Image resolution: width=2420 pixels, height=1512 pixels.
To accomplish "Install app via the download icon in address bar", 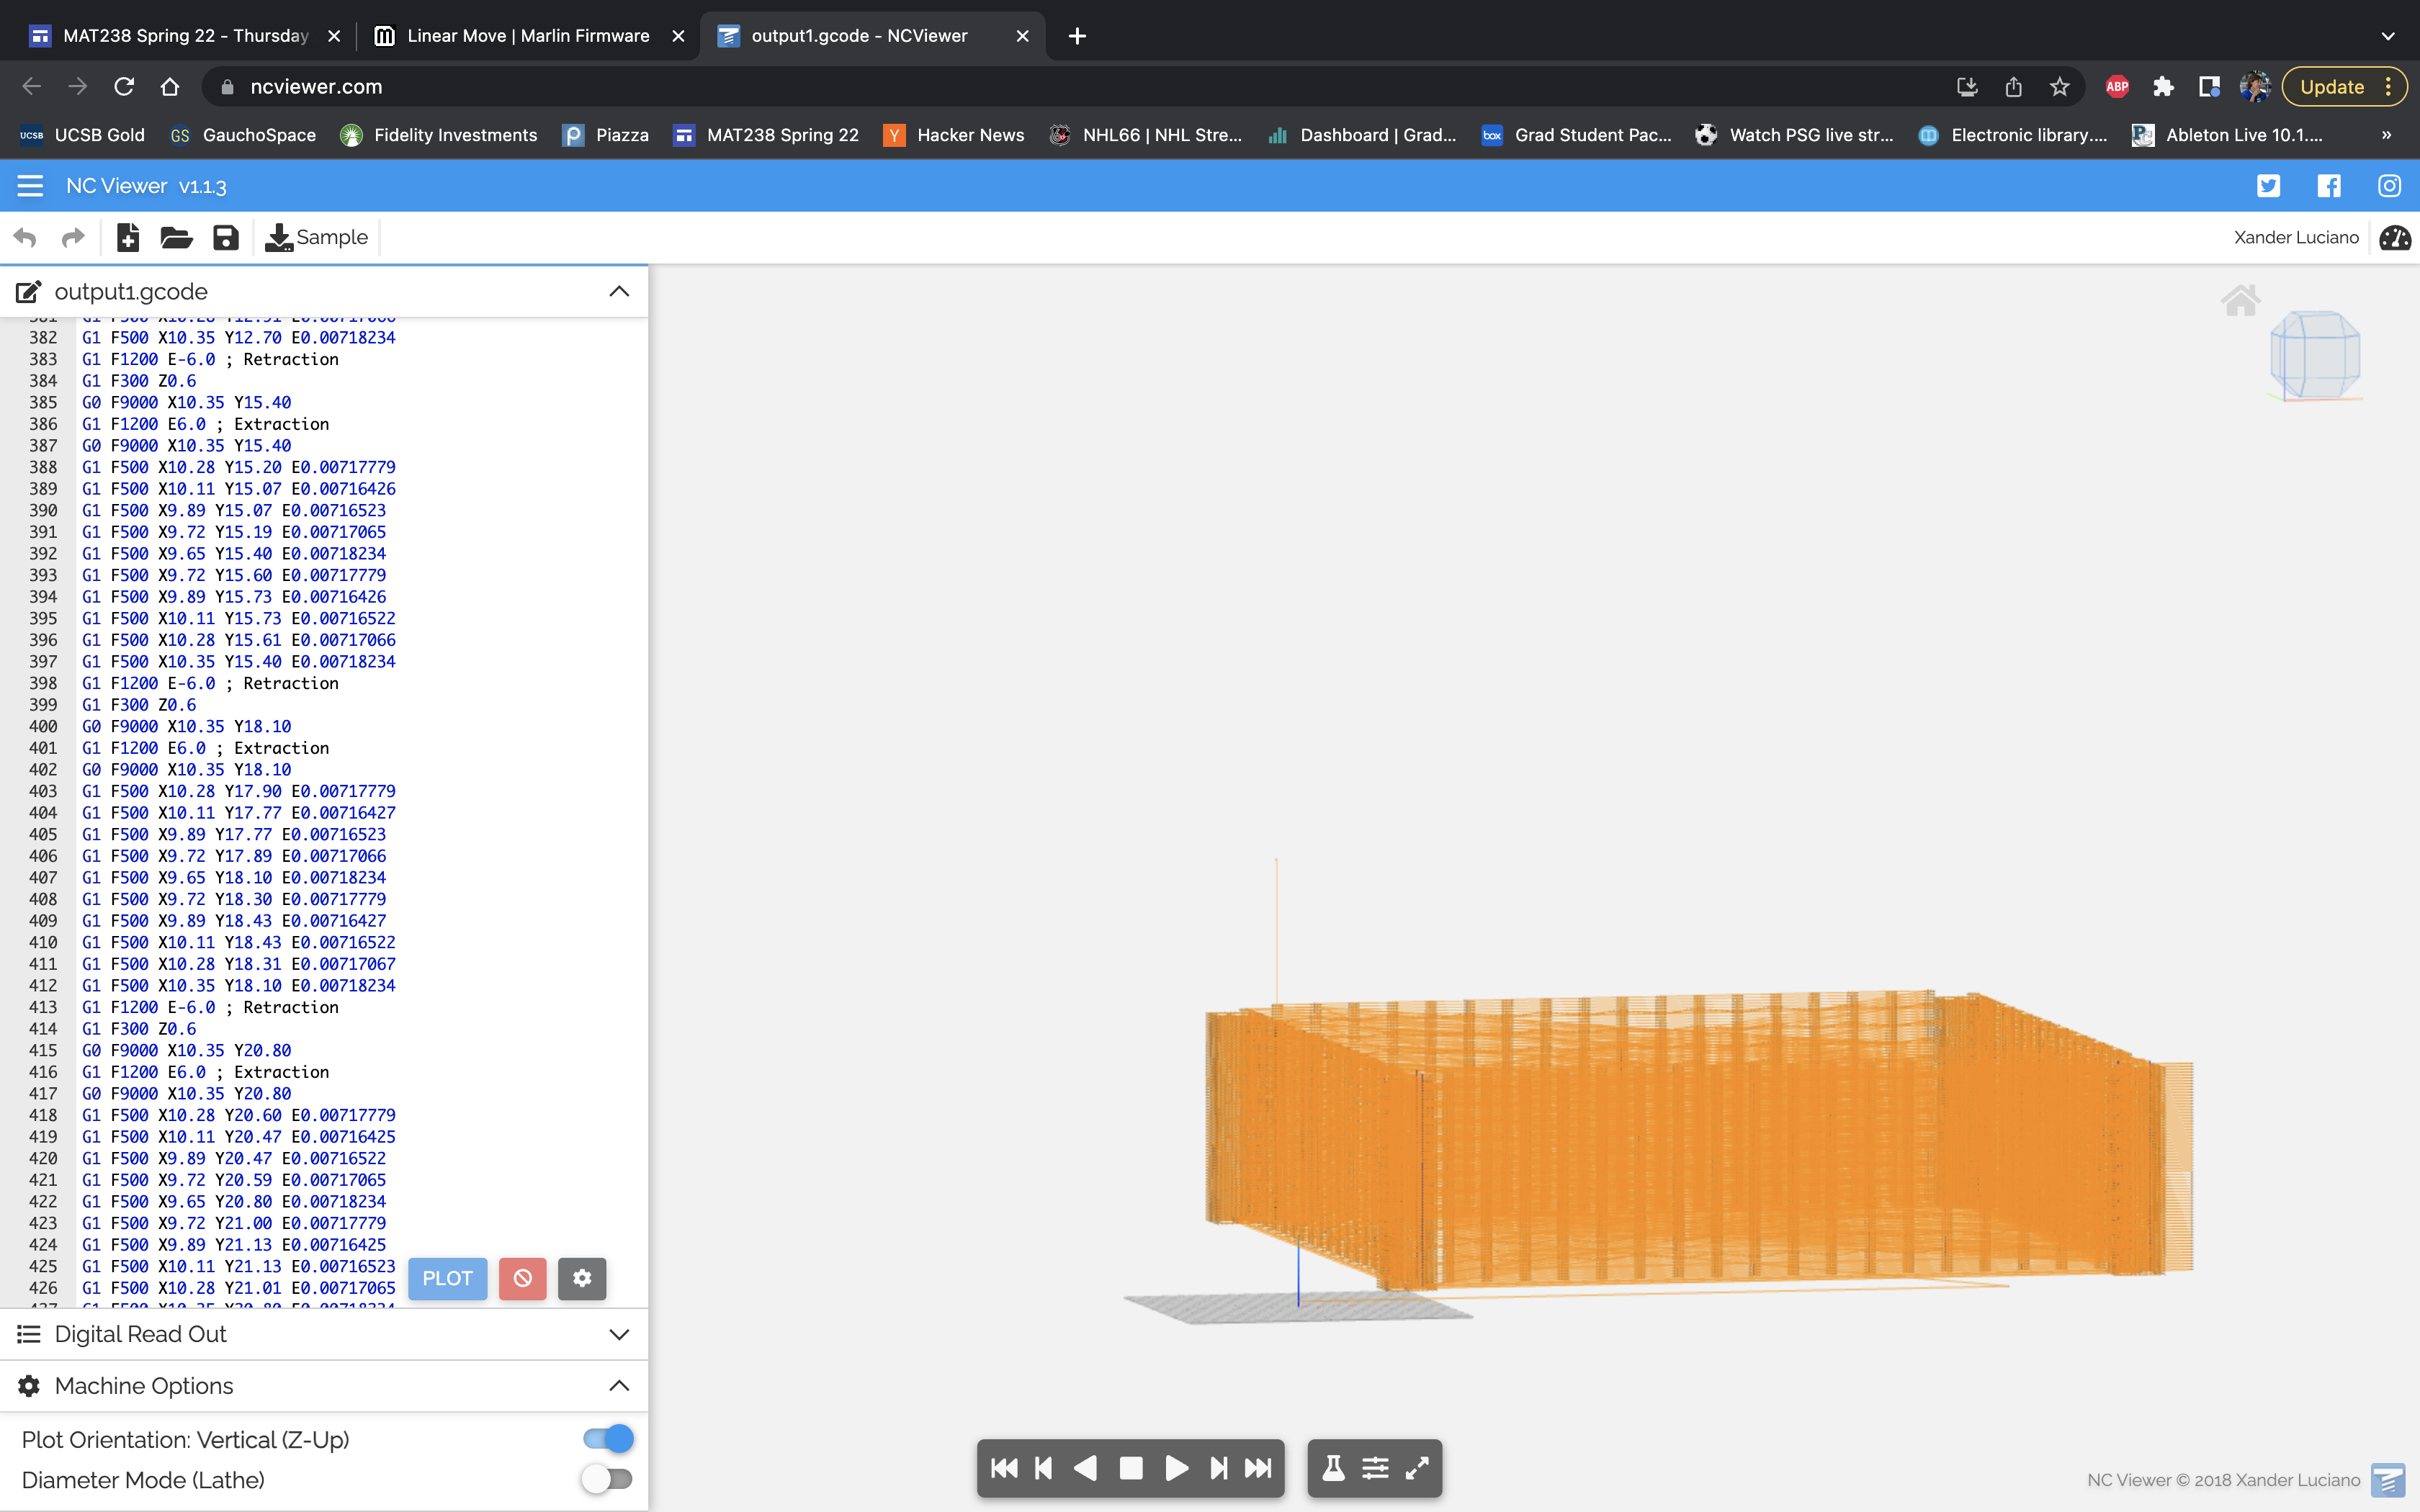I will (x=1967, y=87).
